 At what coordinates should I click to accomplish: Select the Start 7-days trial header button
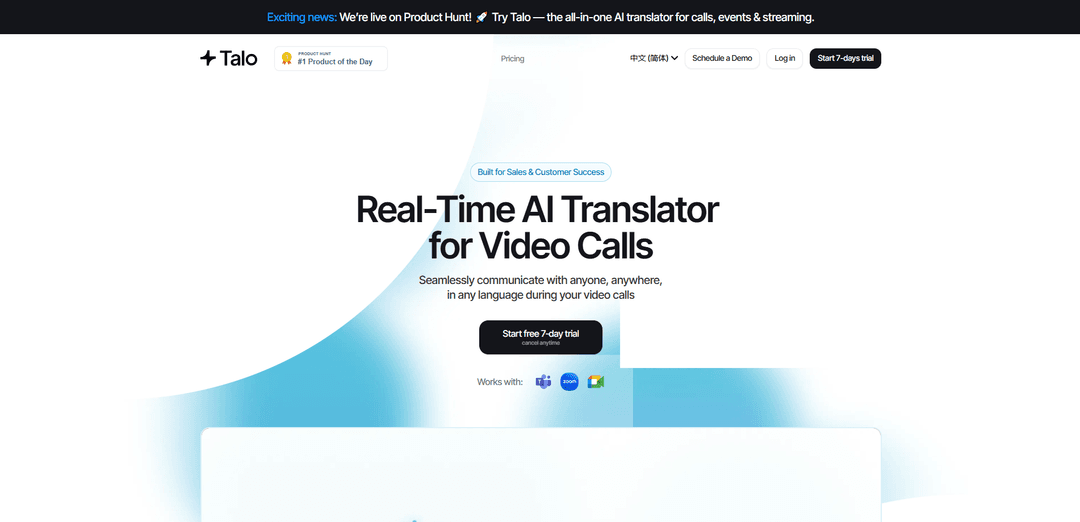845,58
